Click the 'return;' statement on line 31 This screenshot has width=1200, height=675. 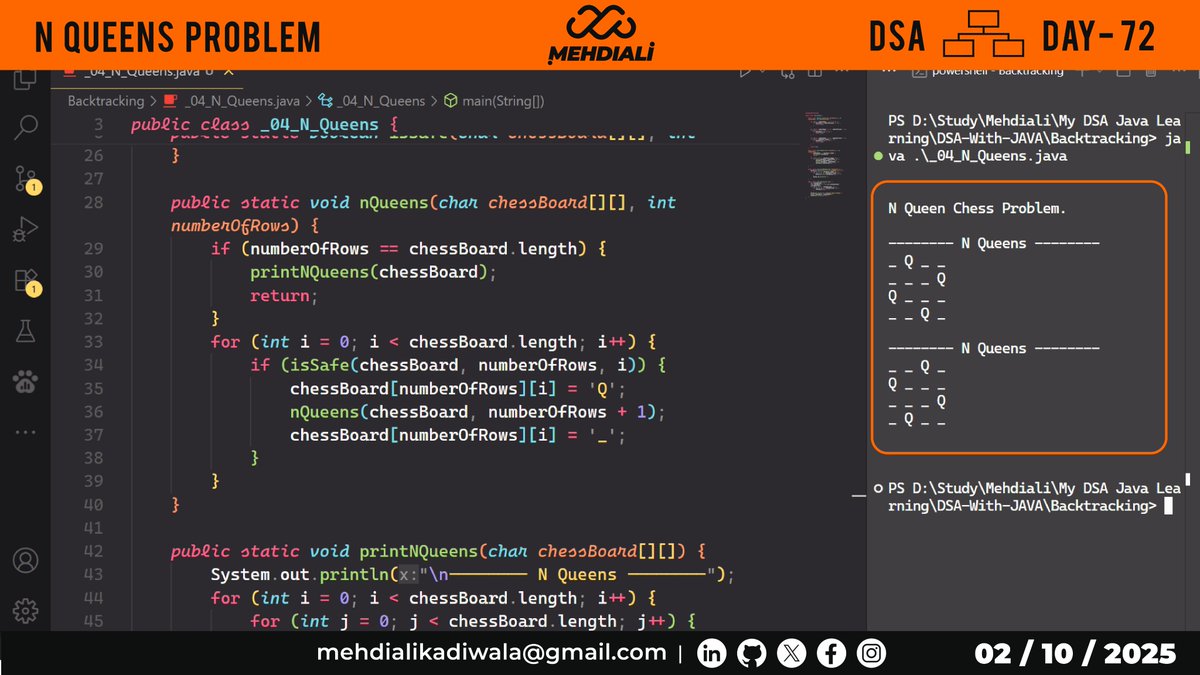tap(284, 296)
